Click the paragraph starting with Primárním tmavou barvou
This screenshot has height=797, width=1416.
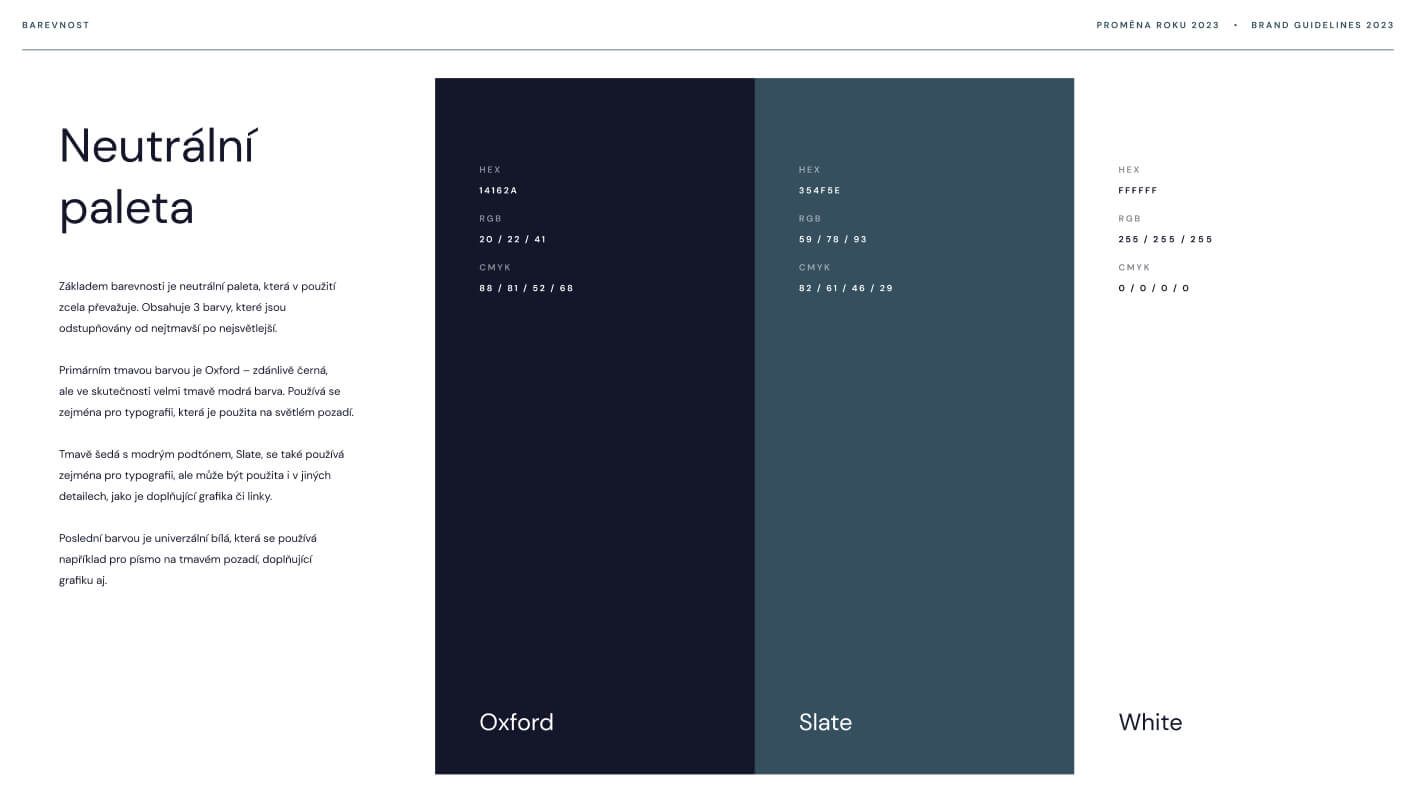[206, 391]
